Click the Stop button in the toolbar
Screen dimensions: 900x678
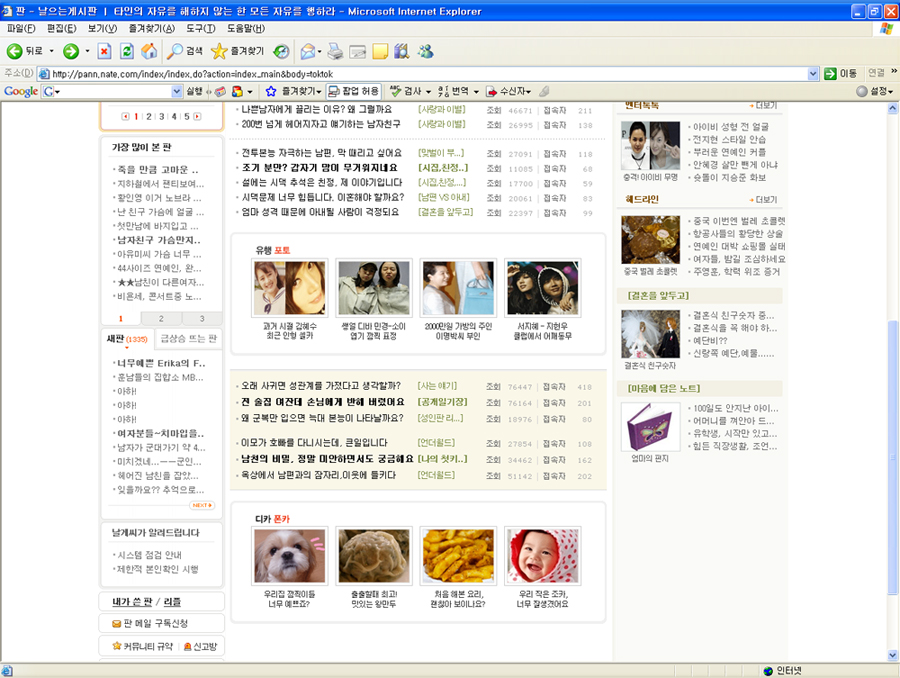(x=104, y=51)
